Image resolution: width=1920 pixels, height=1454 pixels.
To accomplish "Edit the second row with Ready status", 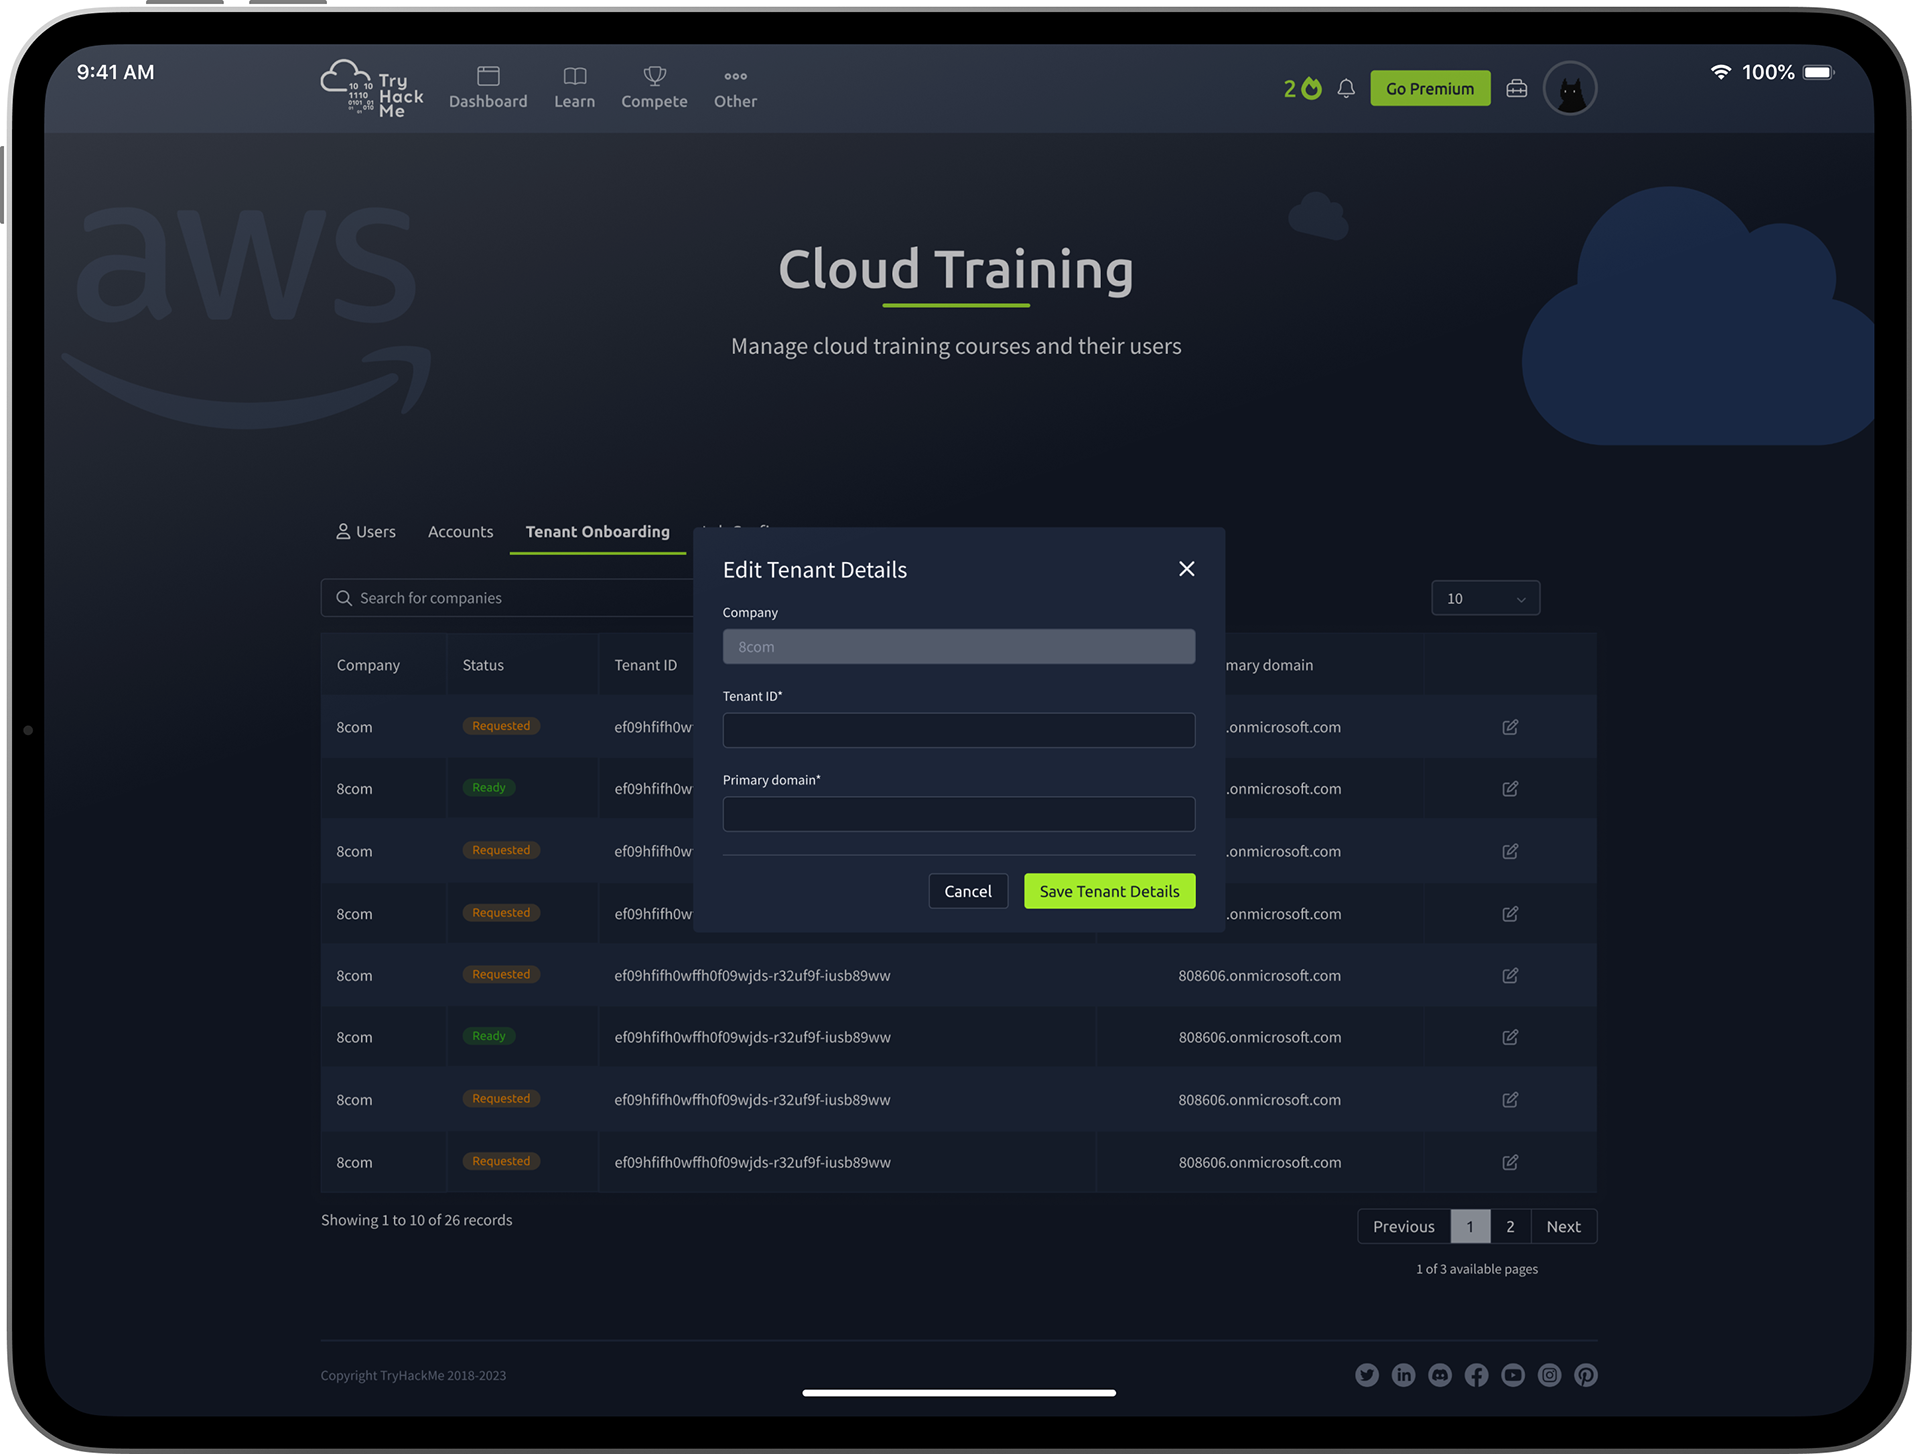I will (1510, 789).
